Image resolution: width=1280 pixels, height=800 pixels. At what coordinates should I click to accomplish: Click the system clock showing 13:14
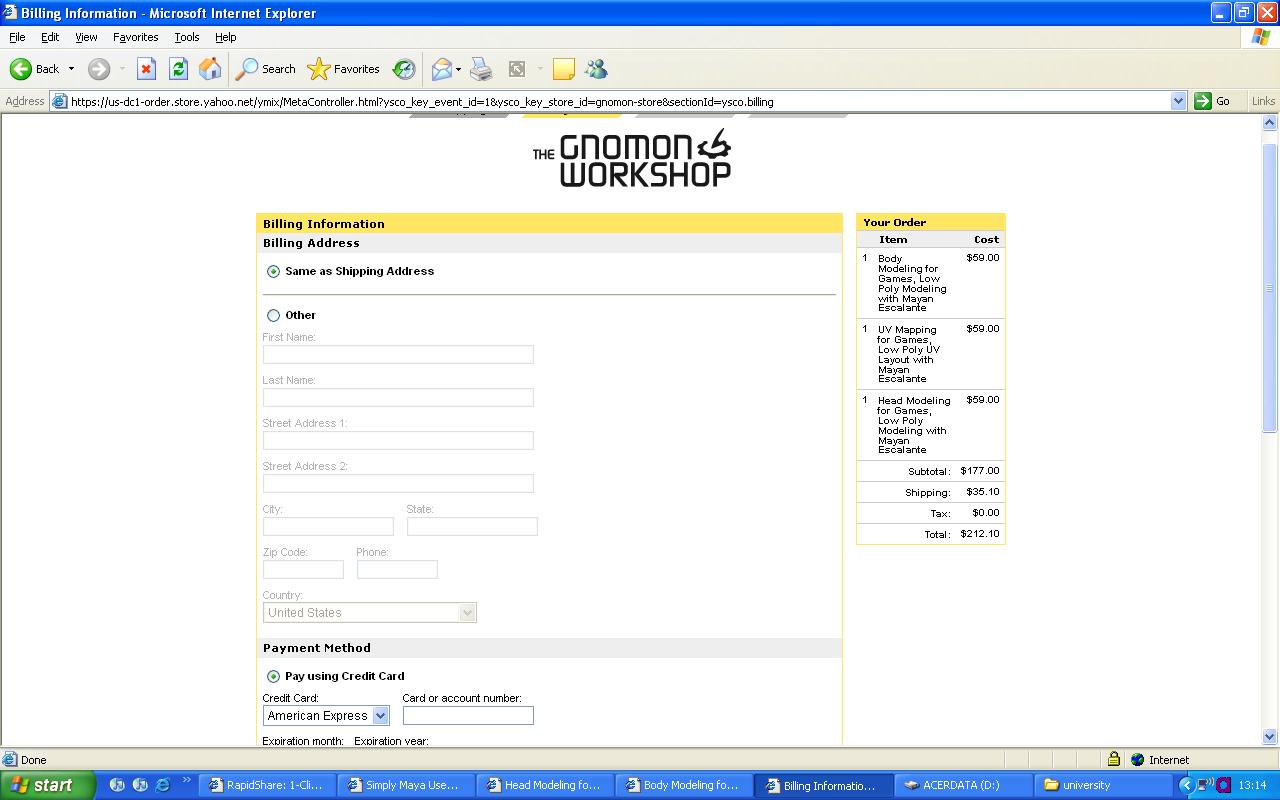[1252, 785]
